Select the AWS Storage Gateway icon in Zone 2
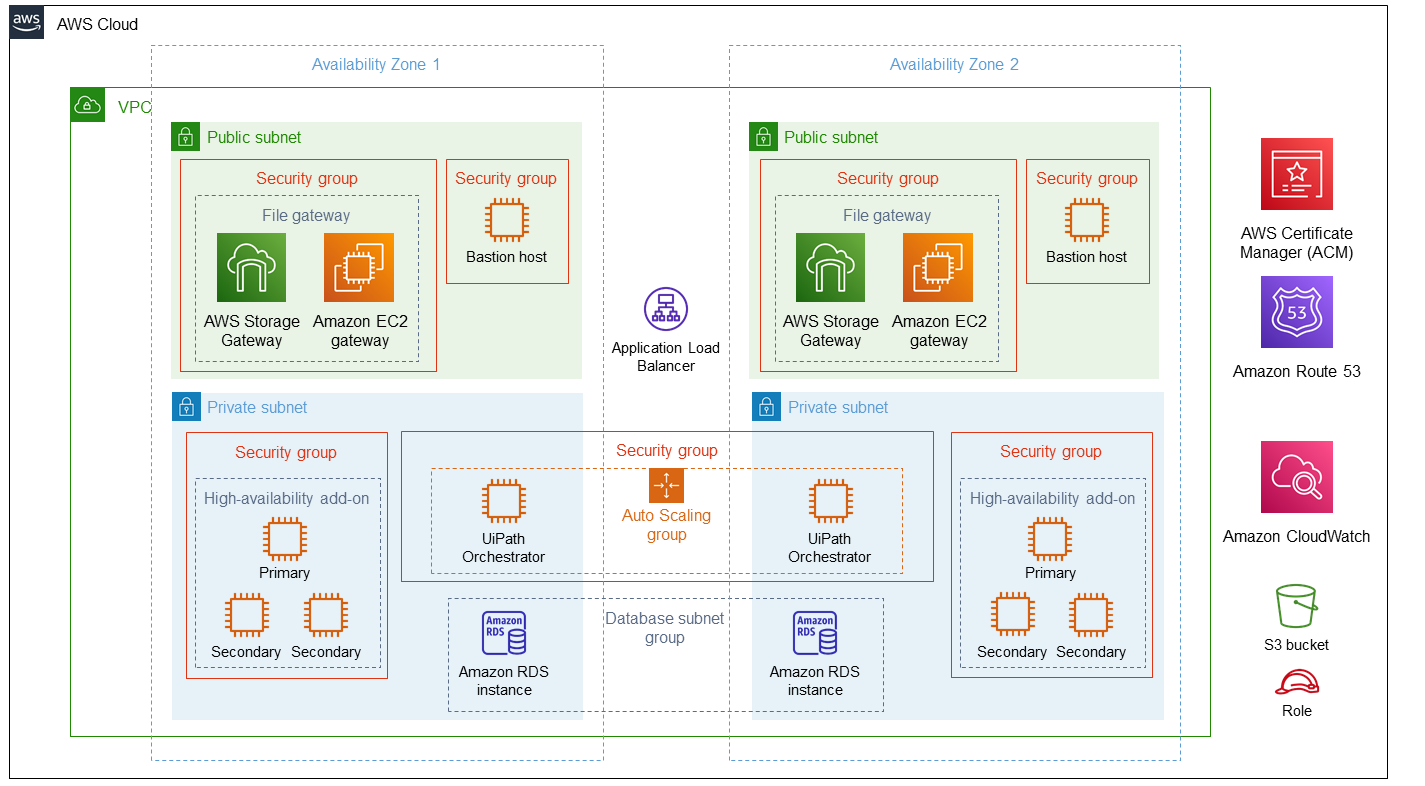1425x786 pixels. 830,268
